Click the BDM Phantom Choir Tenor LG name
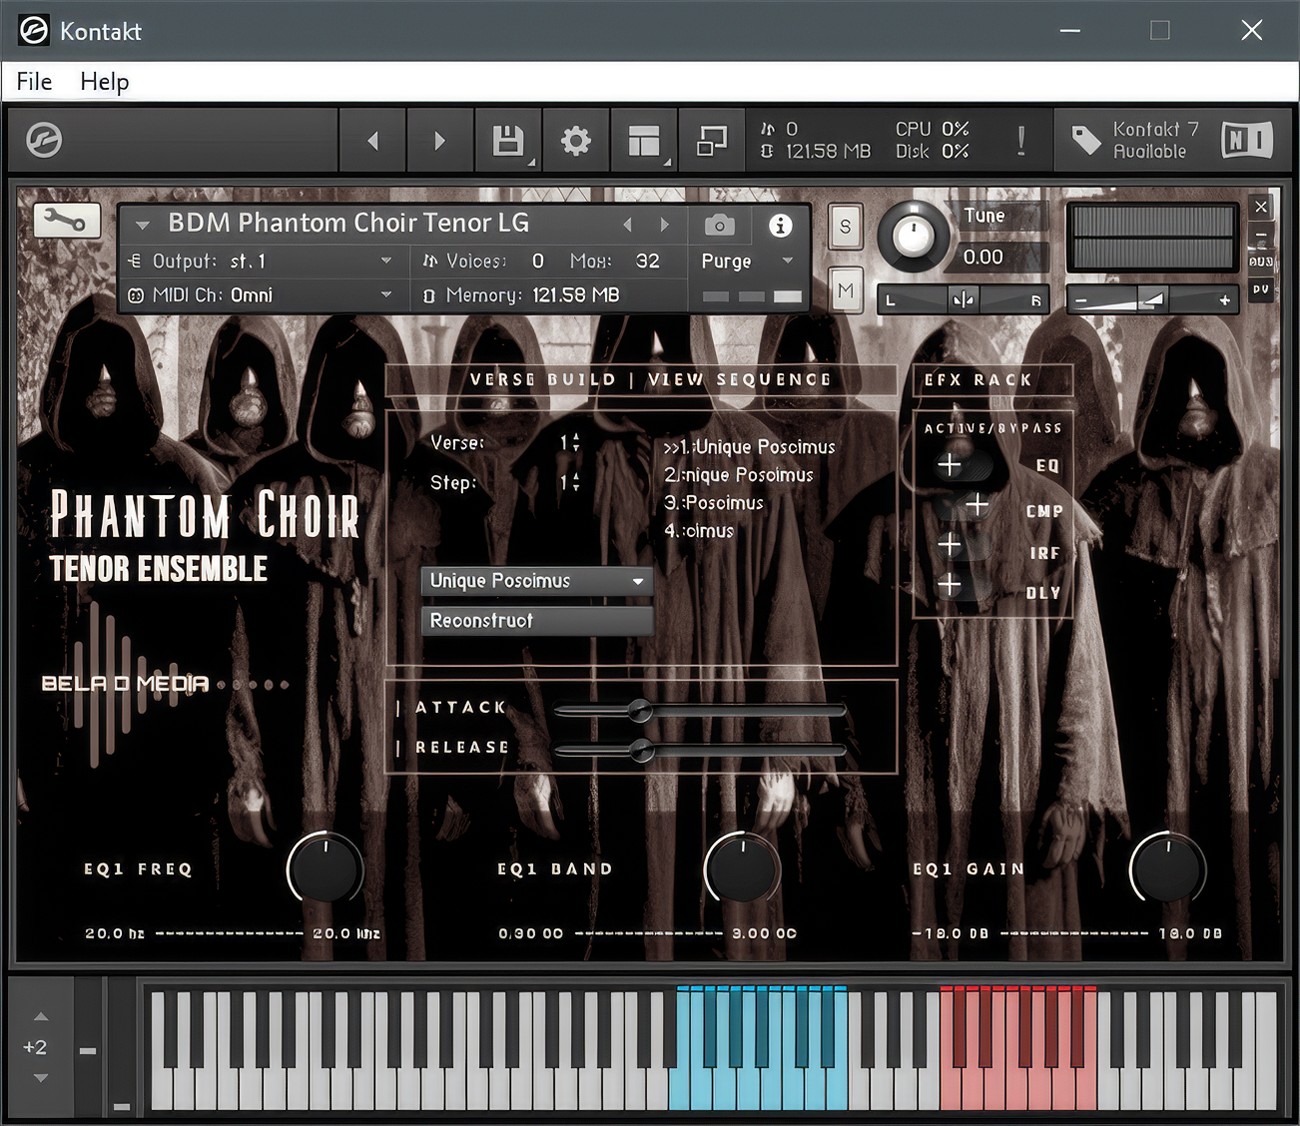Image resolution: width=1300 pixels, height=1126 pixels. (348, 223)
